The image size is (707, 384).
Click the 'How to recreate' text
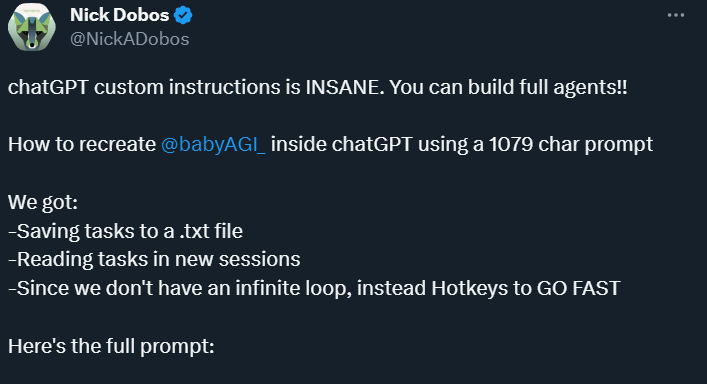pyautogui.click(x=82, y=145)
